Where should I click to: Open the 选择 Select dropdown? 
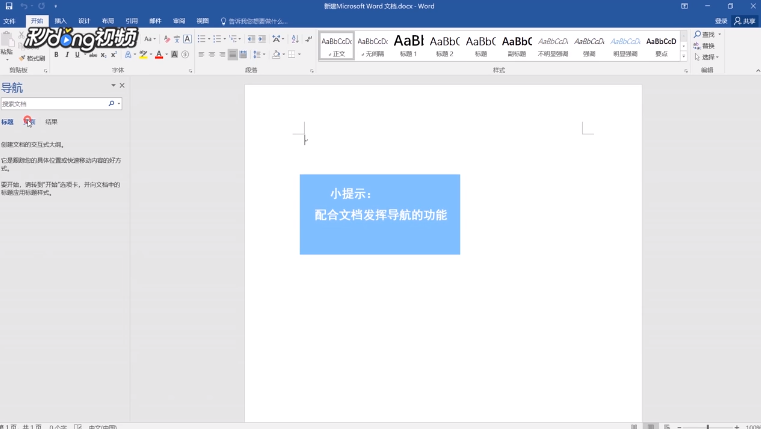[x=707, y=57]
